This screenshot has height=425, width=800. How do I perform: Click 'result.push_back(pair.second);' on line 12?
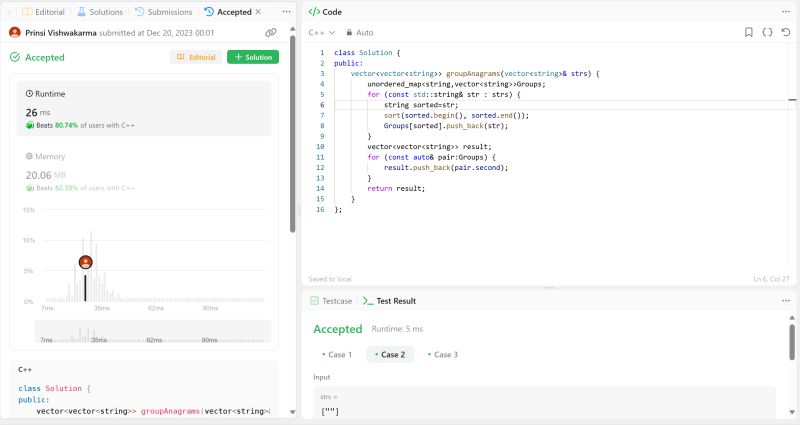point(446,168)
